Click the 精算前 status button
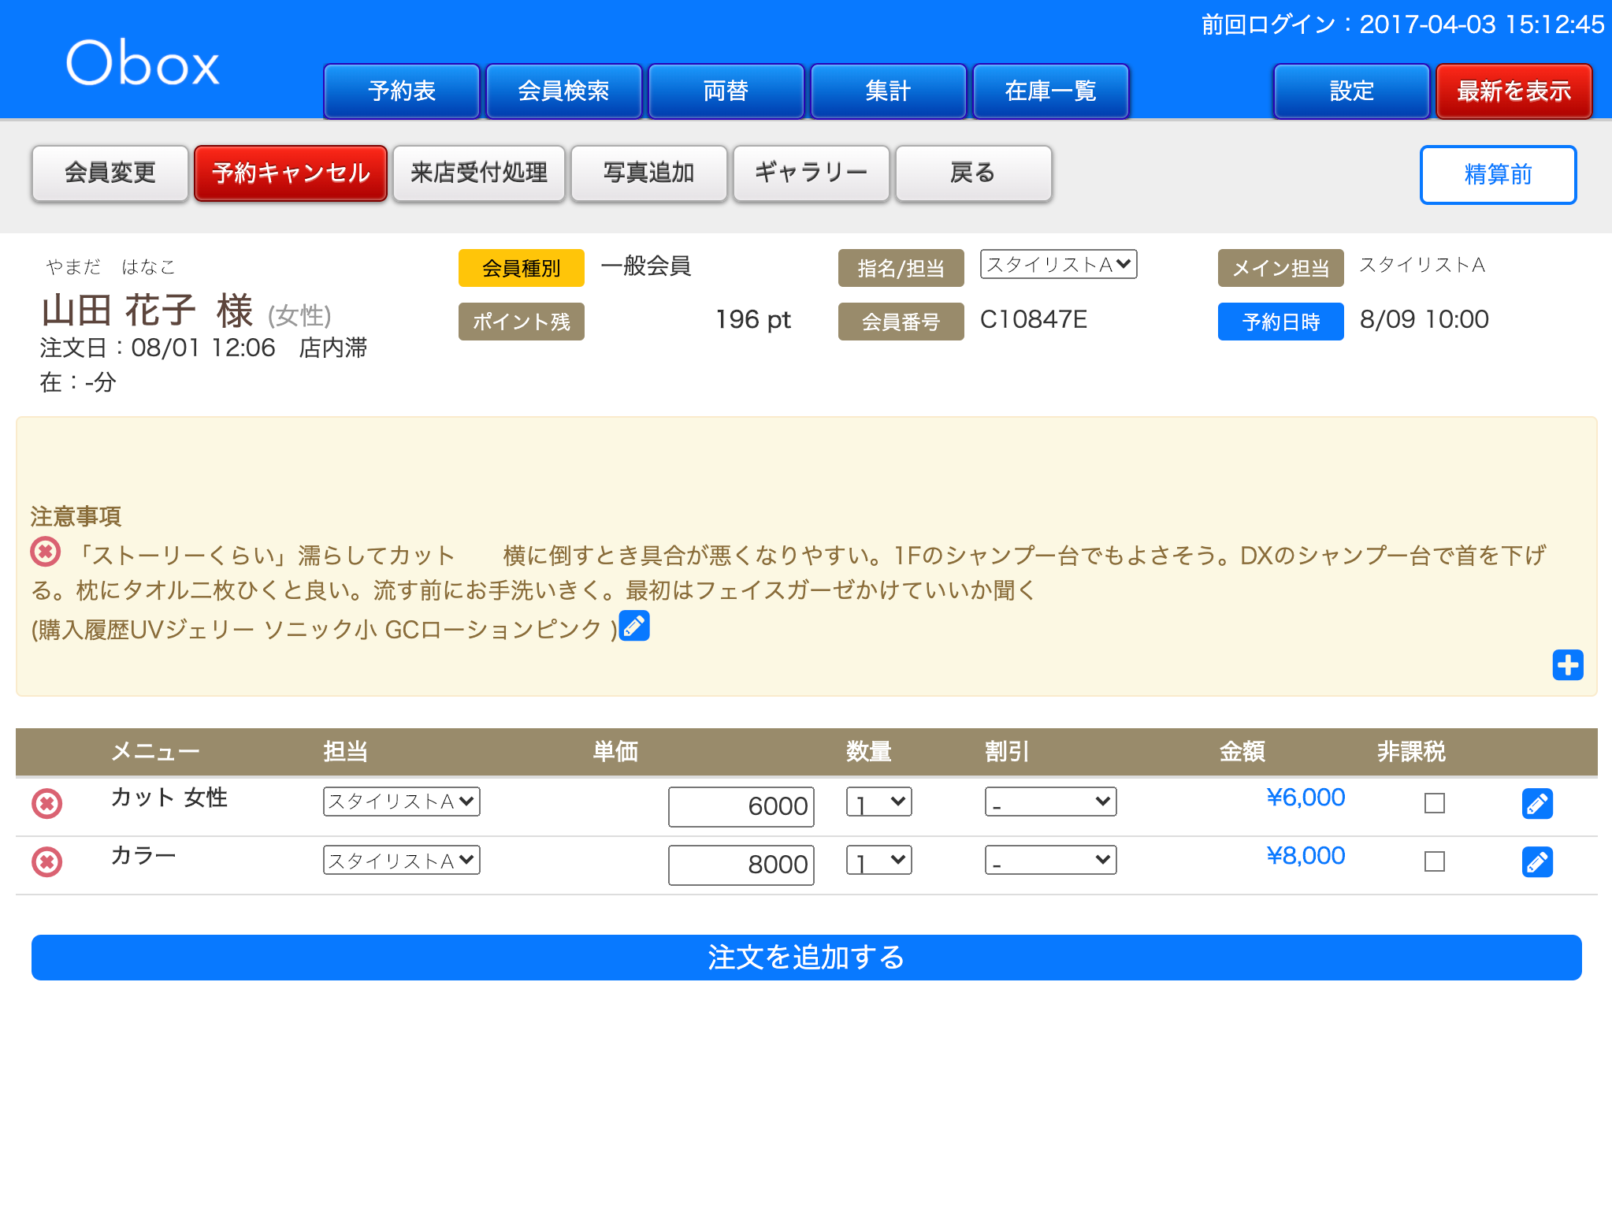Viewport: 1612px width, 1209px height. pos(1497,174)
